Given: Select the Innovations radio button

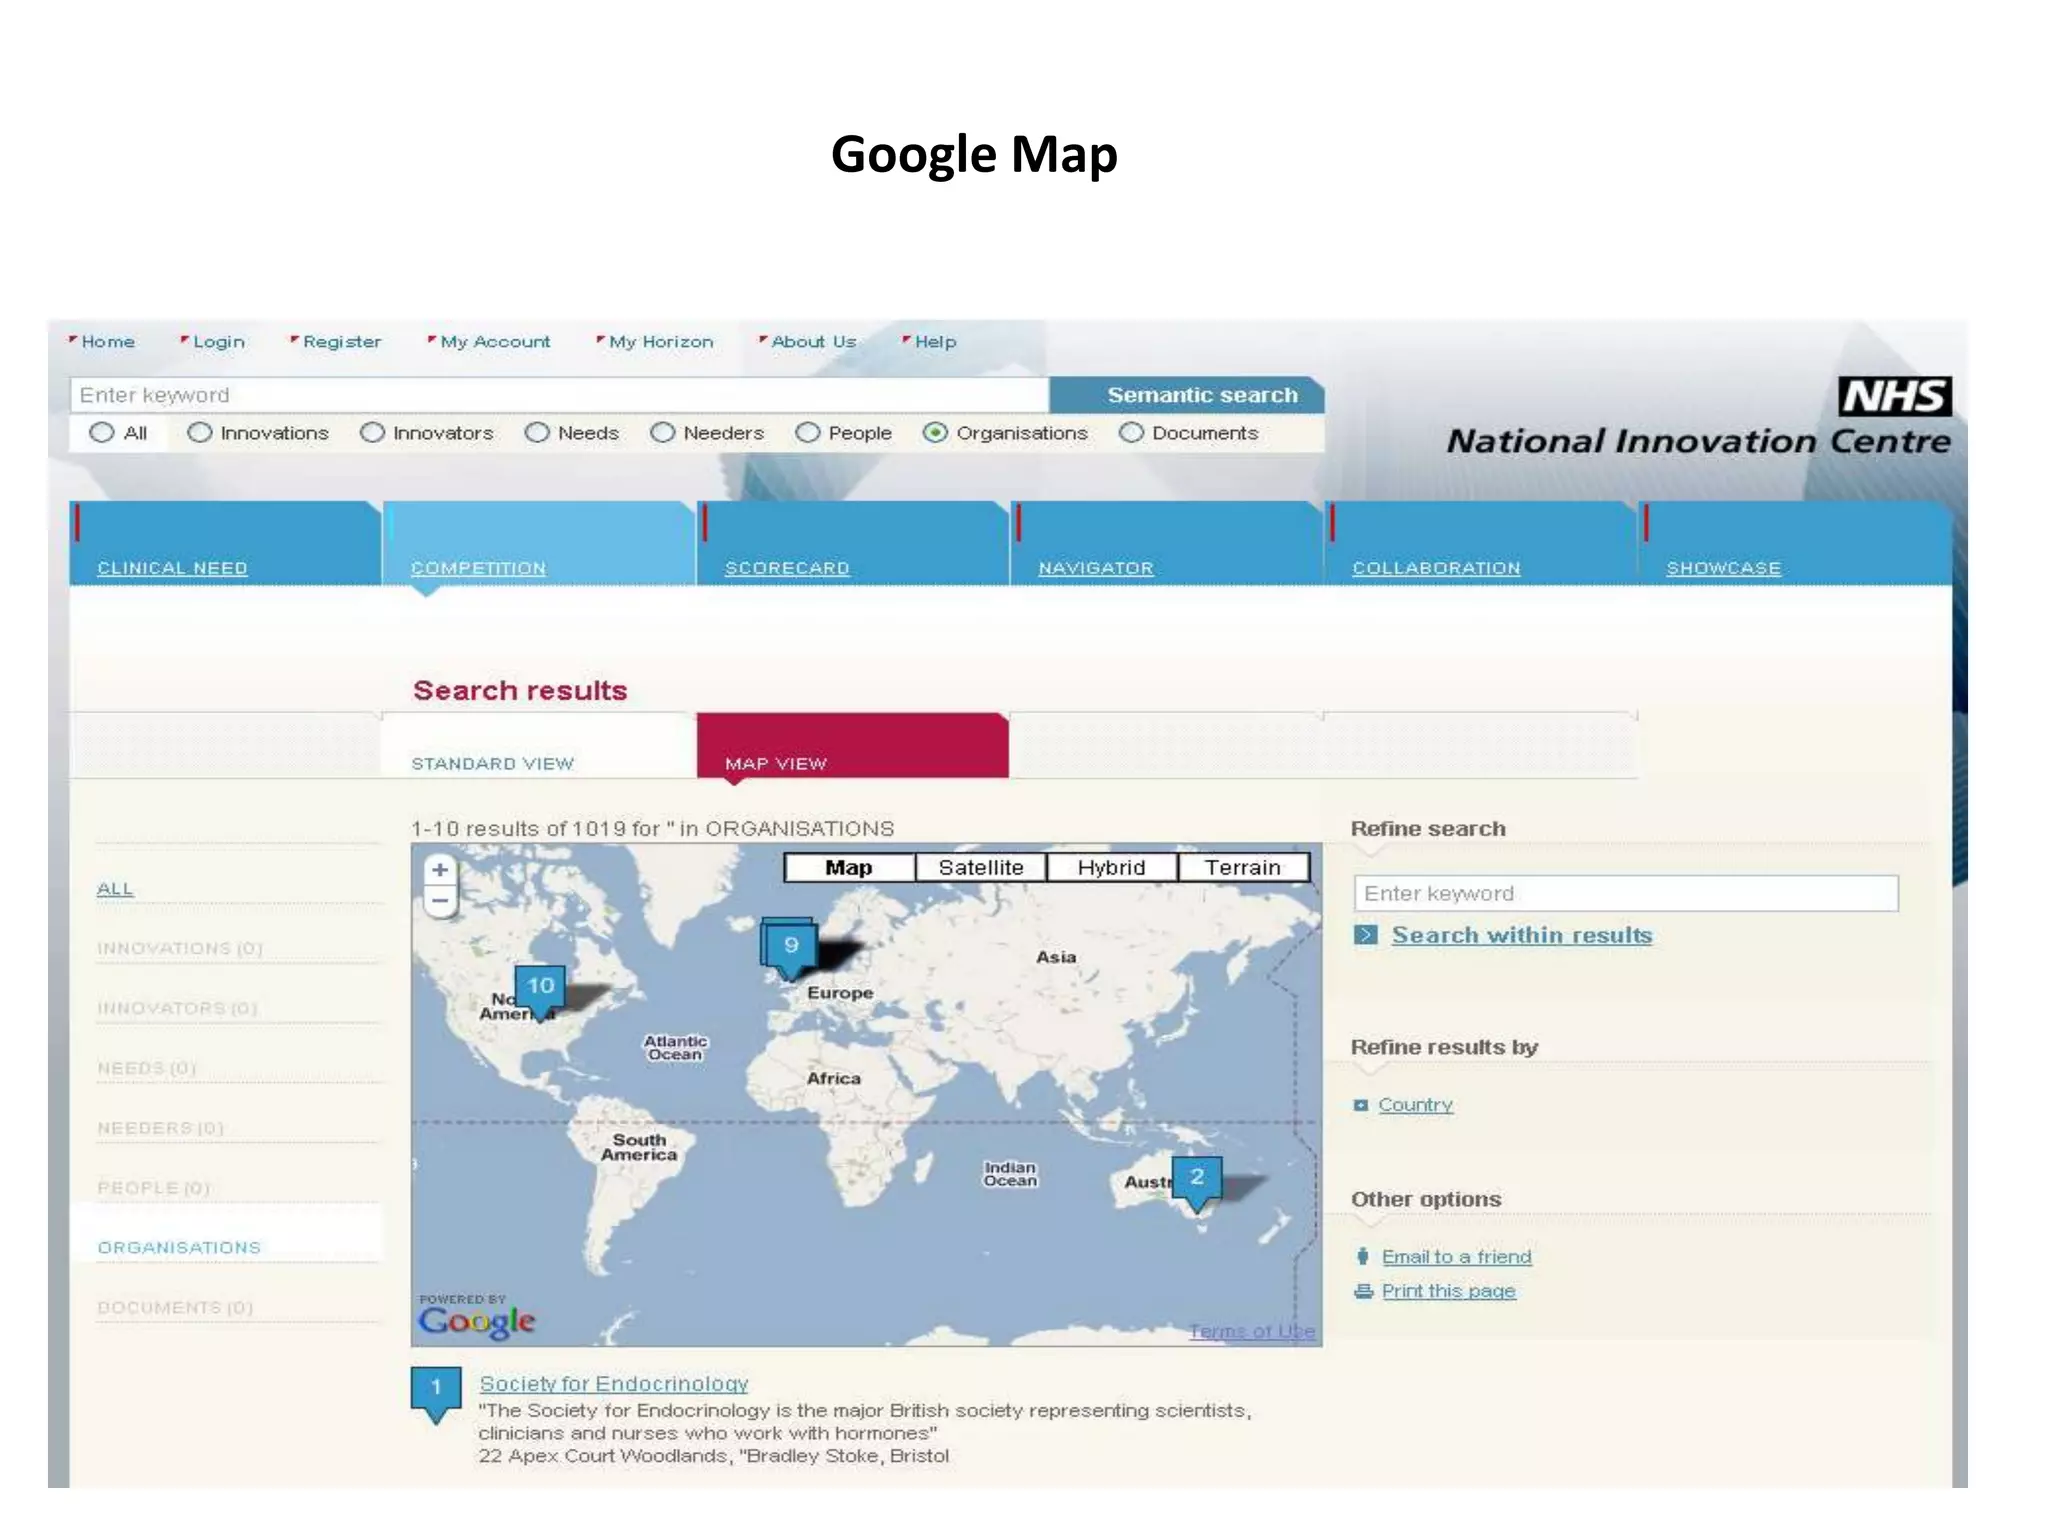Looking at the screenshot, I should click(x=200, y=432).
